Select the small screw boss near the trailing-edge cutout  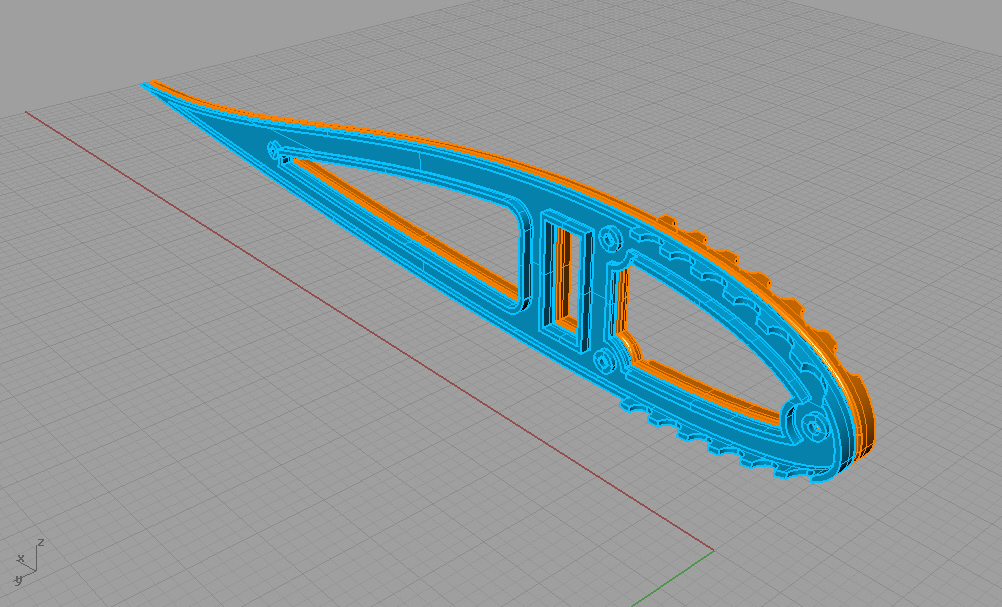(274, 150)
